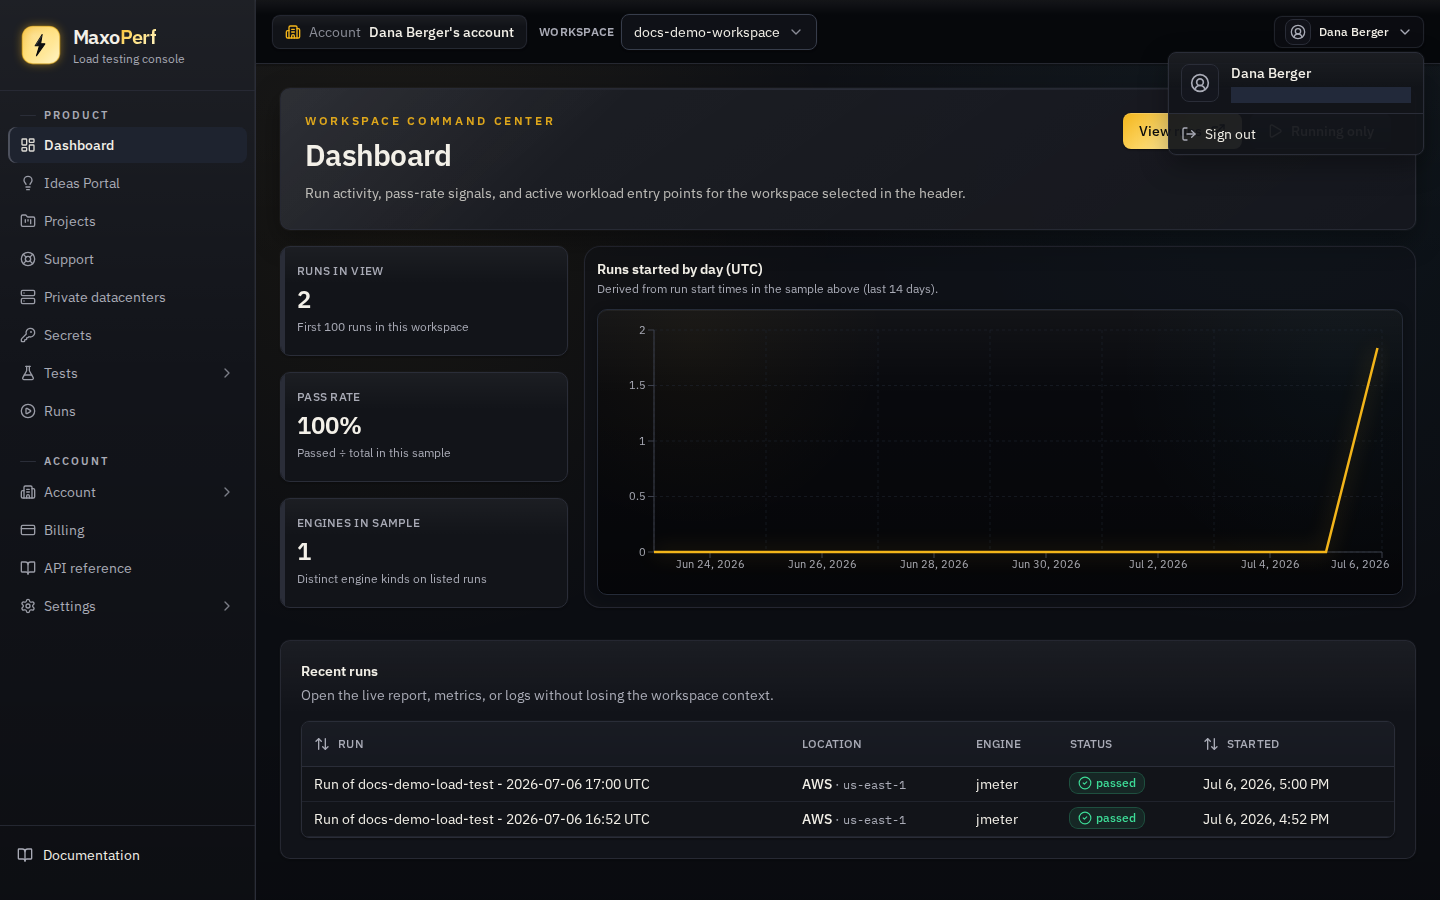Expand the Settings submenu chevron
Screen dimensions: 1440x900
click(x=227, y=606)
